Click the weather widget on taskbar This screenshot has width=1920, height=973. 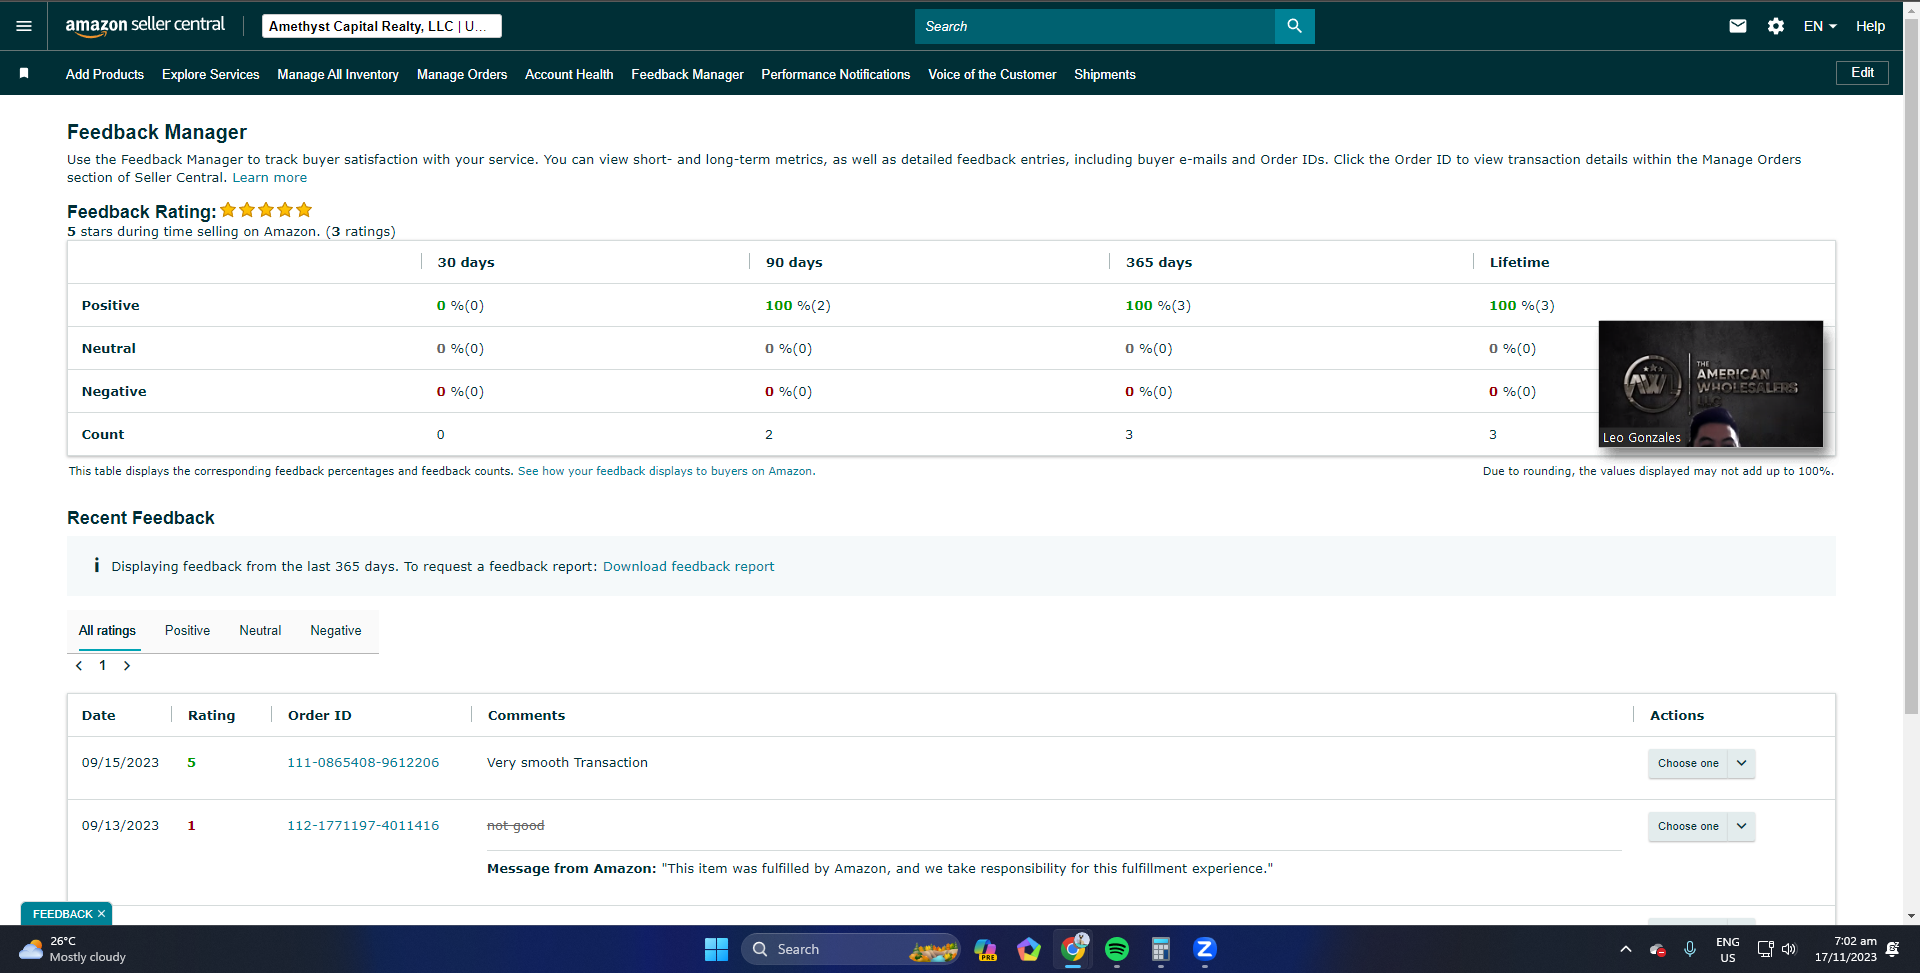pos(73,949)
